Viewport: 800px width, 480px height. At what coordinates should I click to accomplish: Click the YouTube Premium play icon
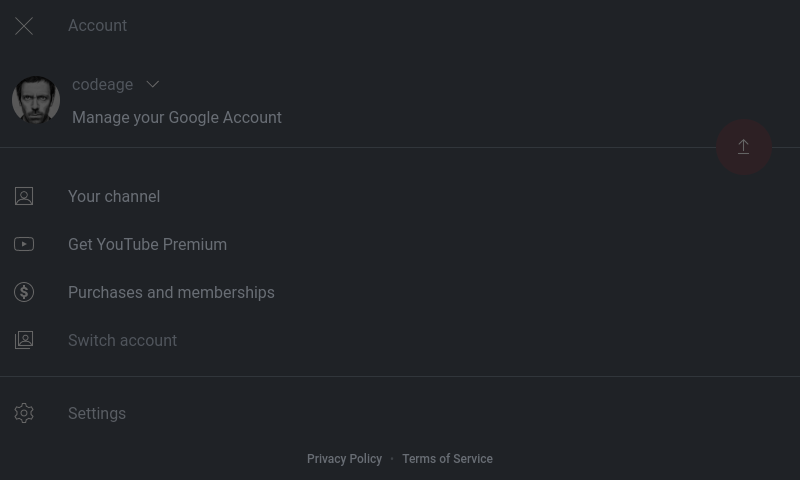[24, 245]
